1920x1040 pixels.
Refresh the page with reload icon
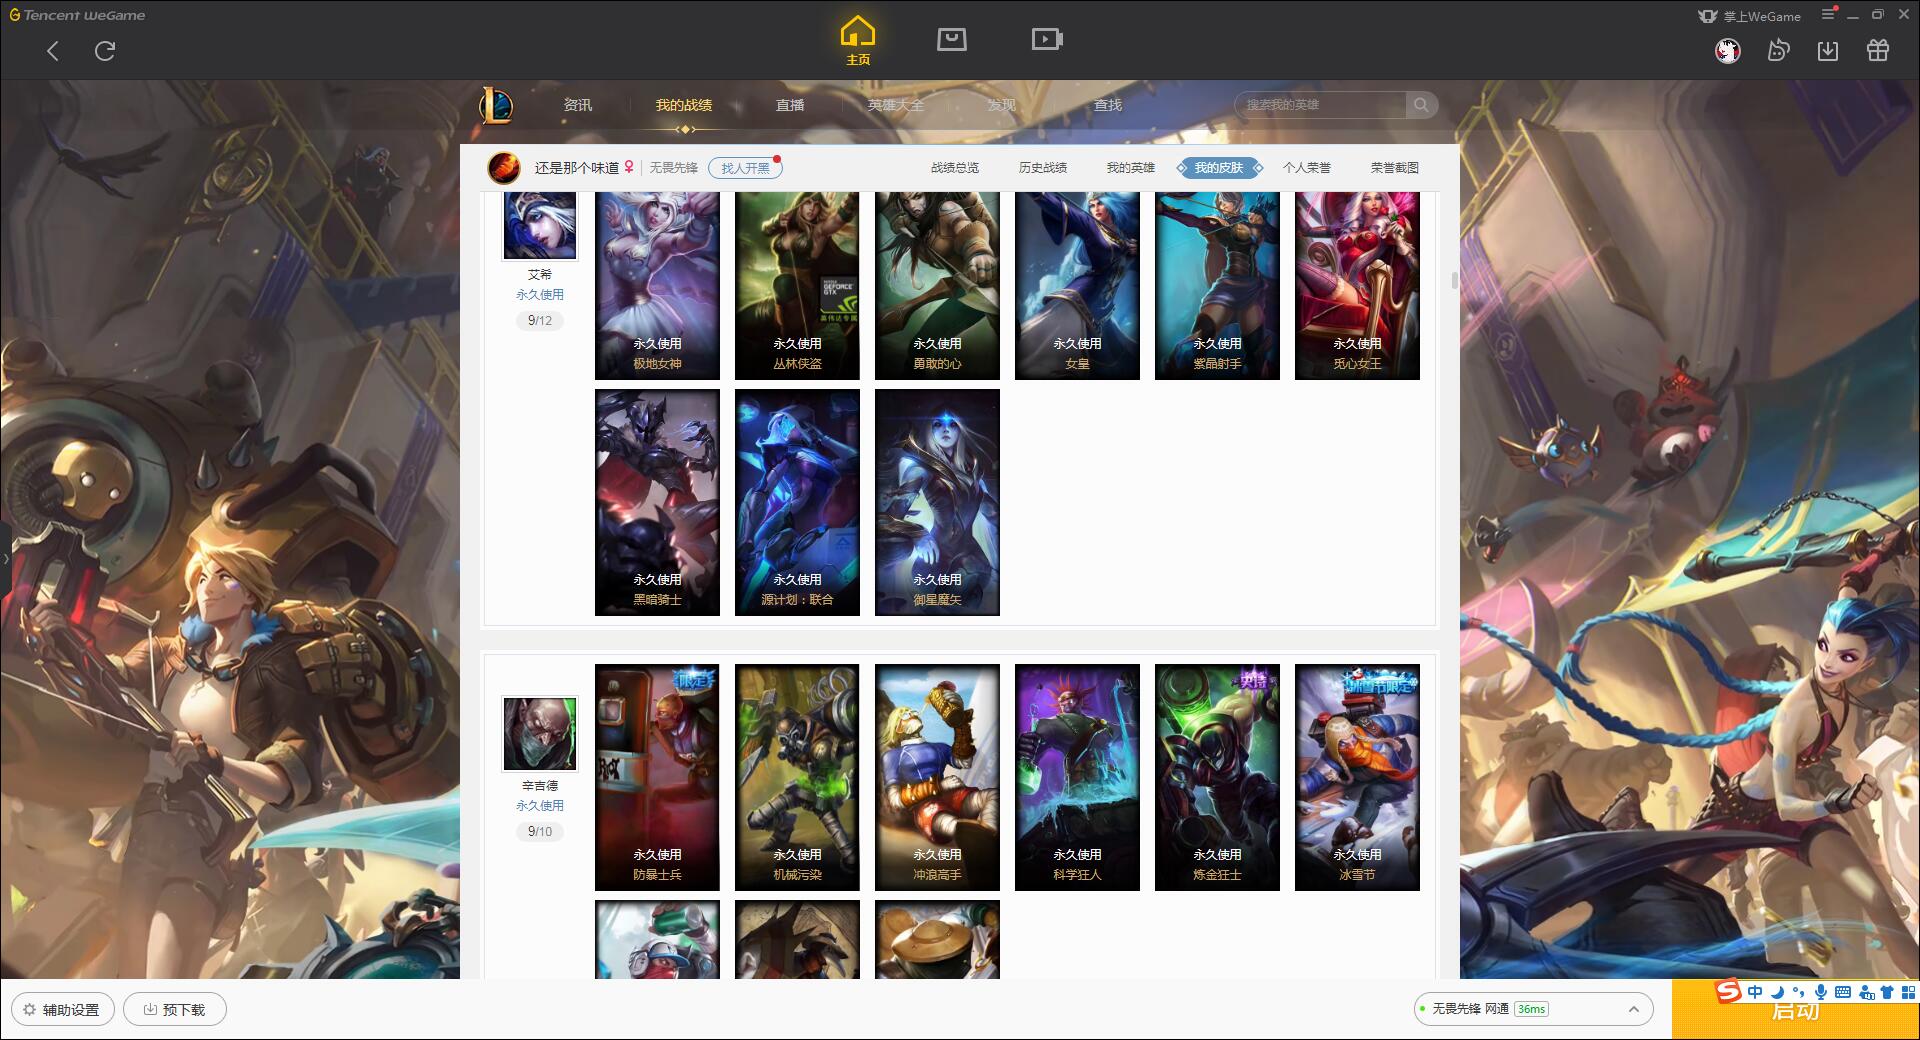[105, 51]
